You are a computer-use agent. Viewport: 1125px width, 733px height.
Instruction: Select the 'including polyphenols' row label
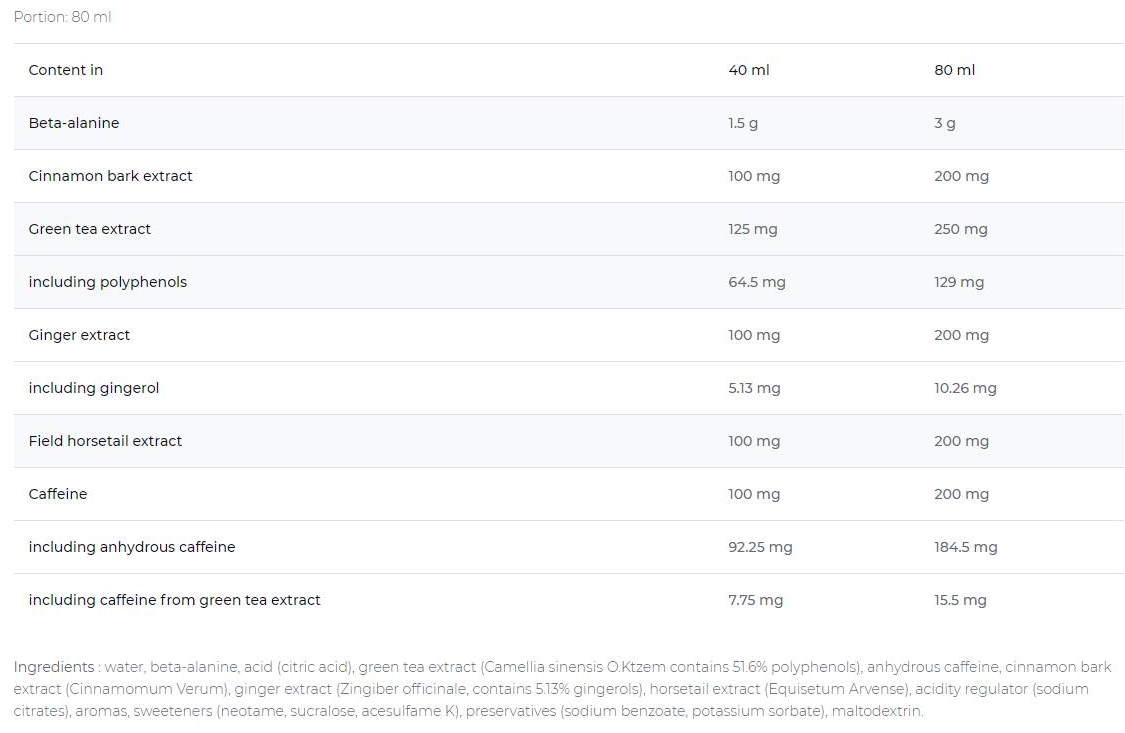pos(108,282)
